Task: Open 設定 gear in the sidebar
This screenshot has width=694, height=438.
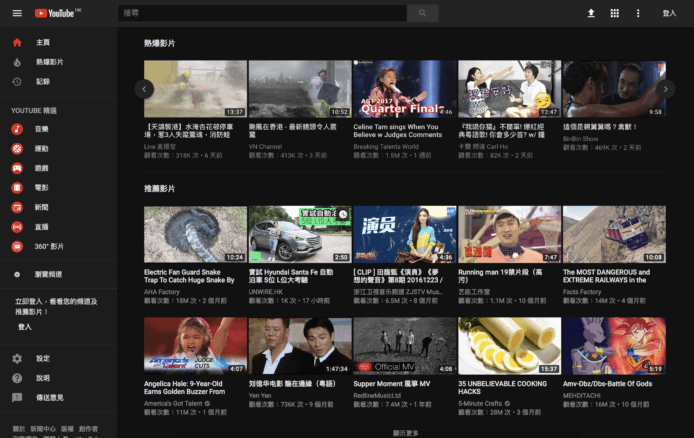Action: (x=17, y=358)
